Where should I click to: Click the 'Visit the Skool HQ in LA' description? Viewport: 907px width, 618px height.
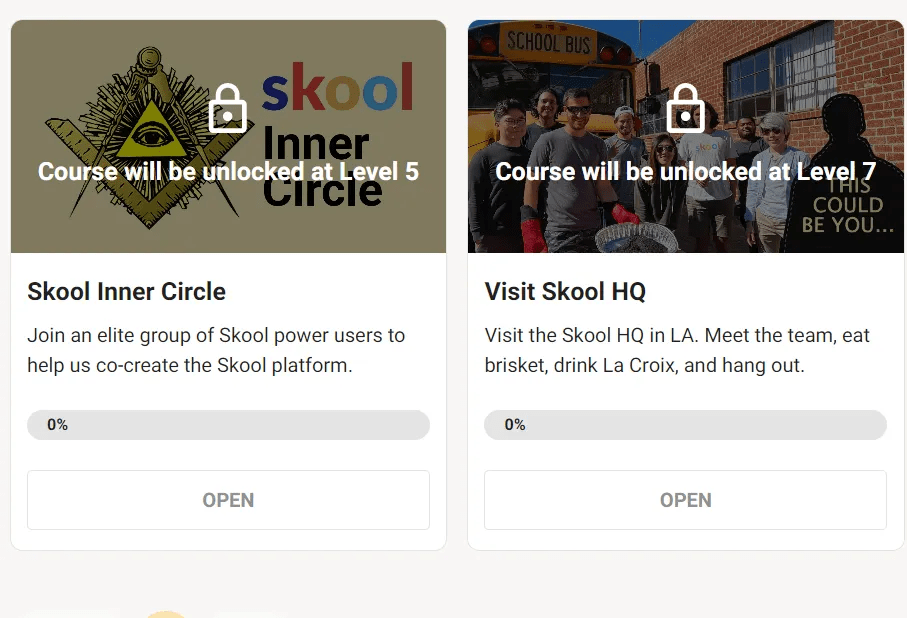[x=677, y=350]
